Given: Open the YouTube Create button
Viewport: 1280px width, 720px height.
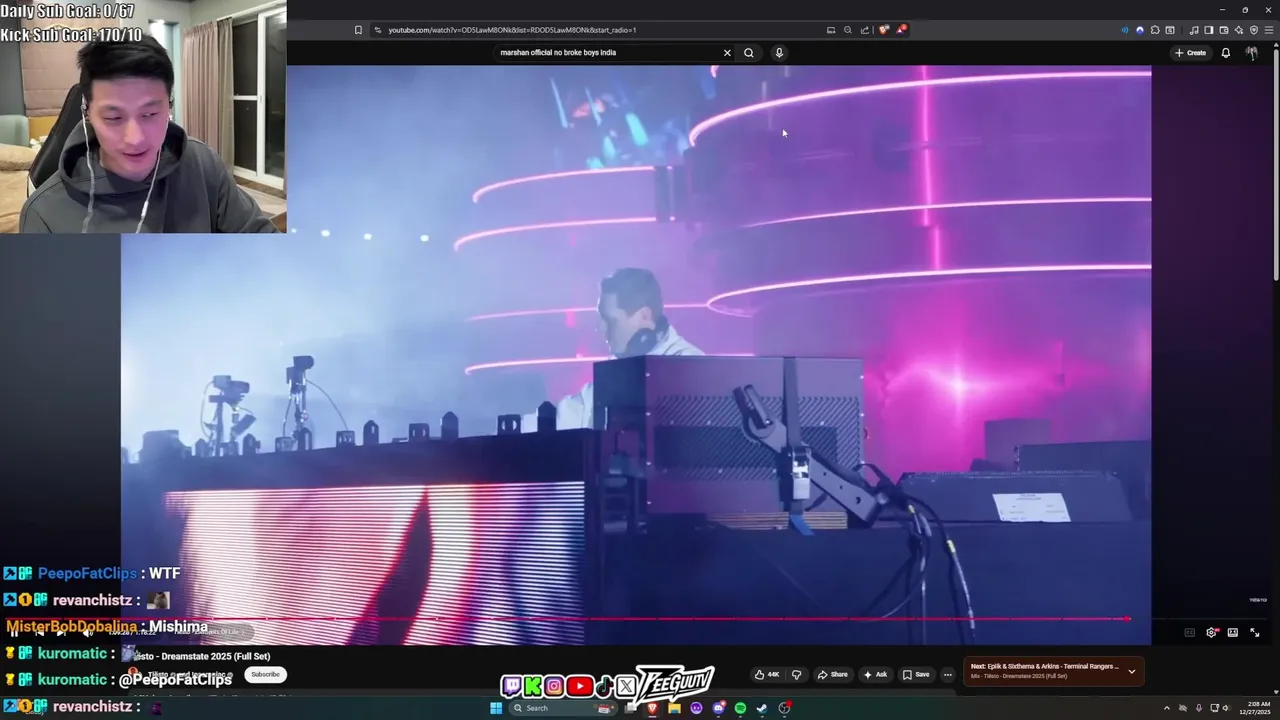Looking at the screenshot, I should 1190,53.
